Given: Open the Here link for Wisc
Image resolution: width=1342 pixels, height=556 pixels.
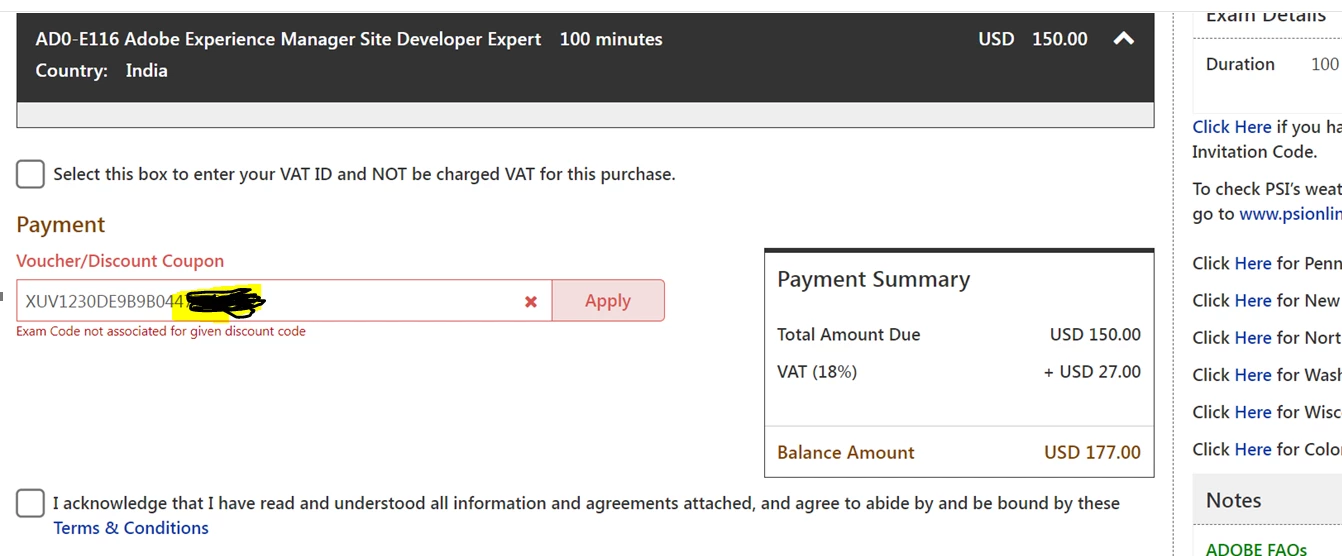Looking at the screenshot, I should click(x=1253, y=412).
